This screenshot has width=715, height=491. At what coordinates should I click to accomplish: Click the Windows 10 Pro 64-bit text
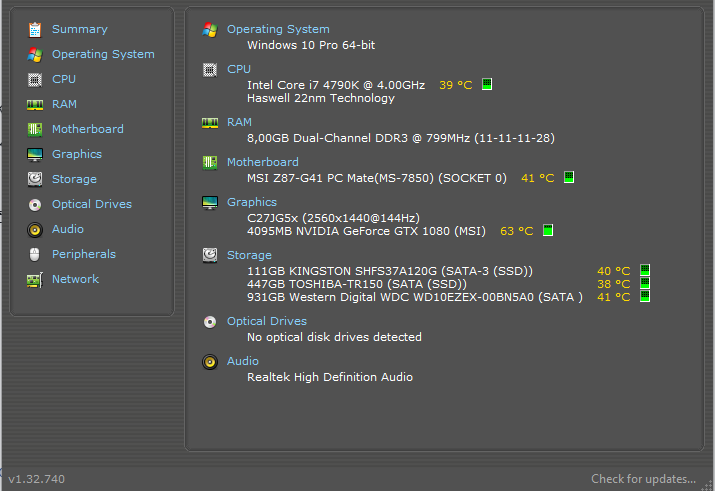tap(311, 45)
